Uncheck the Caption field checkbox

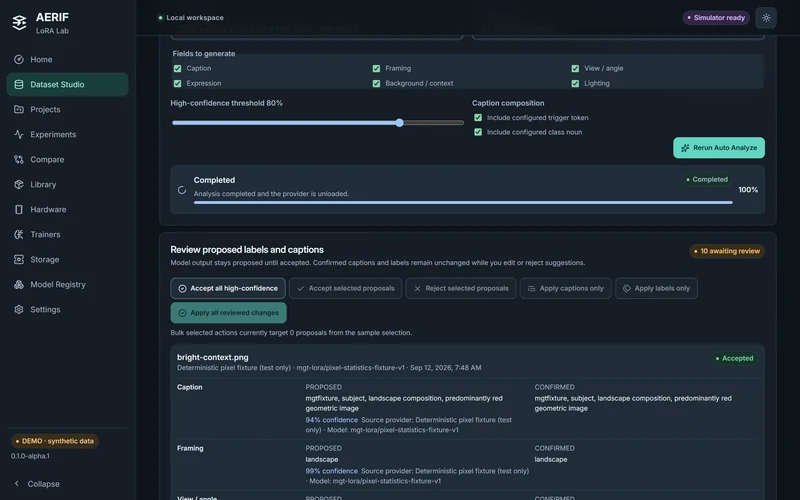click(x=178, y=68)
